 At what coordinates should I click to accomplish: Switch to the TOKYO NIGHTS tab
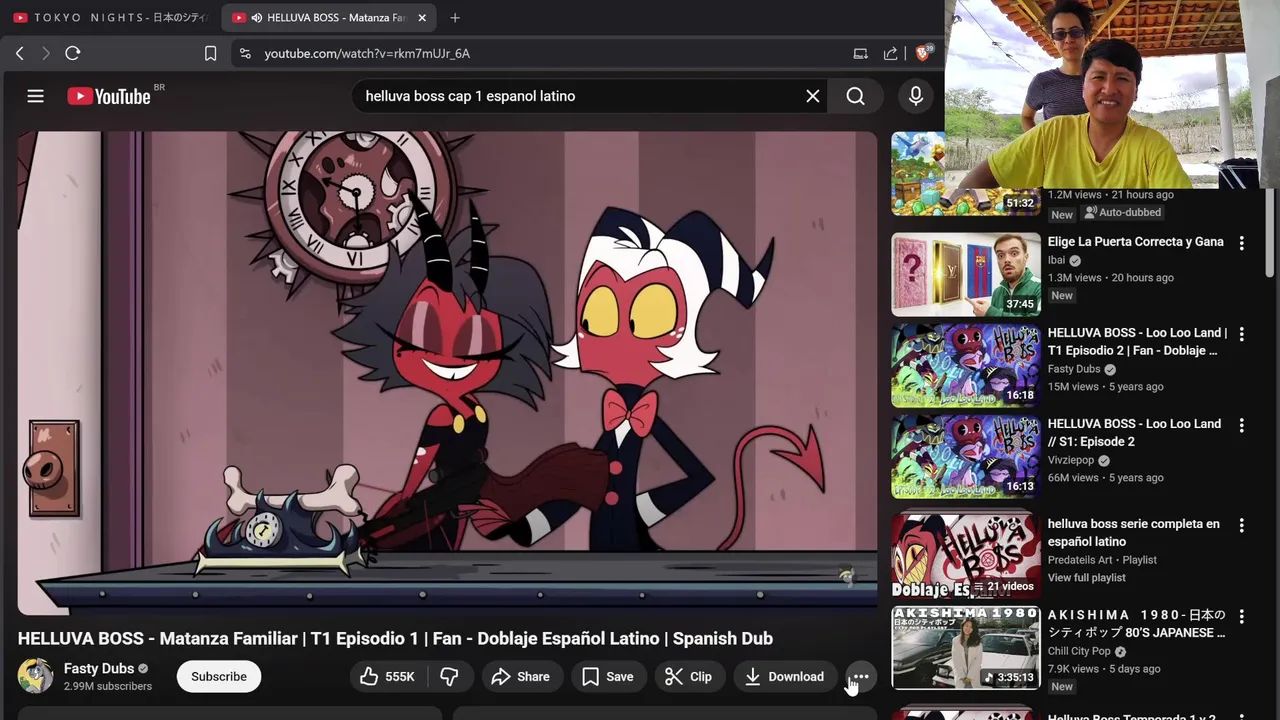pyautogui.click(x=110, y=17)
